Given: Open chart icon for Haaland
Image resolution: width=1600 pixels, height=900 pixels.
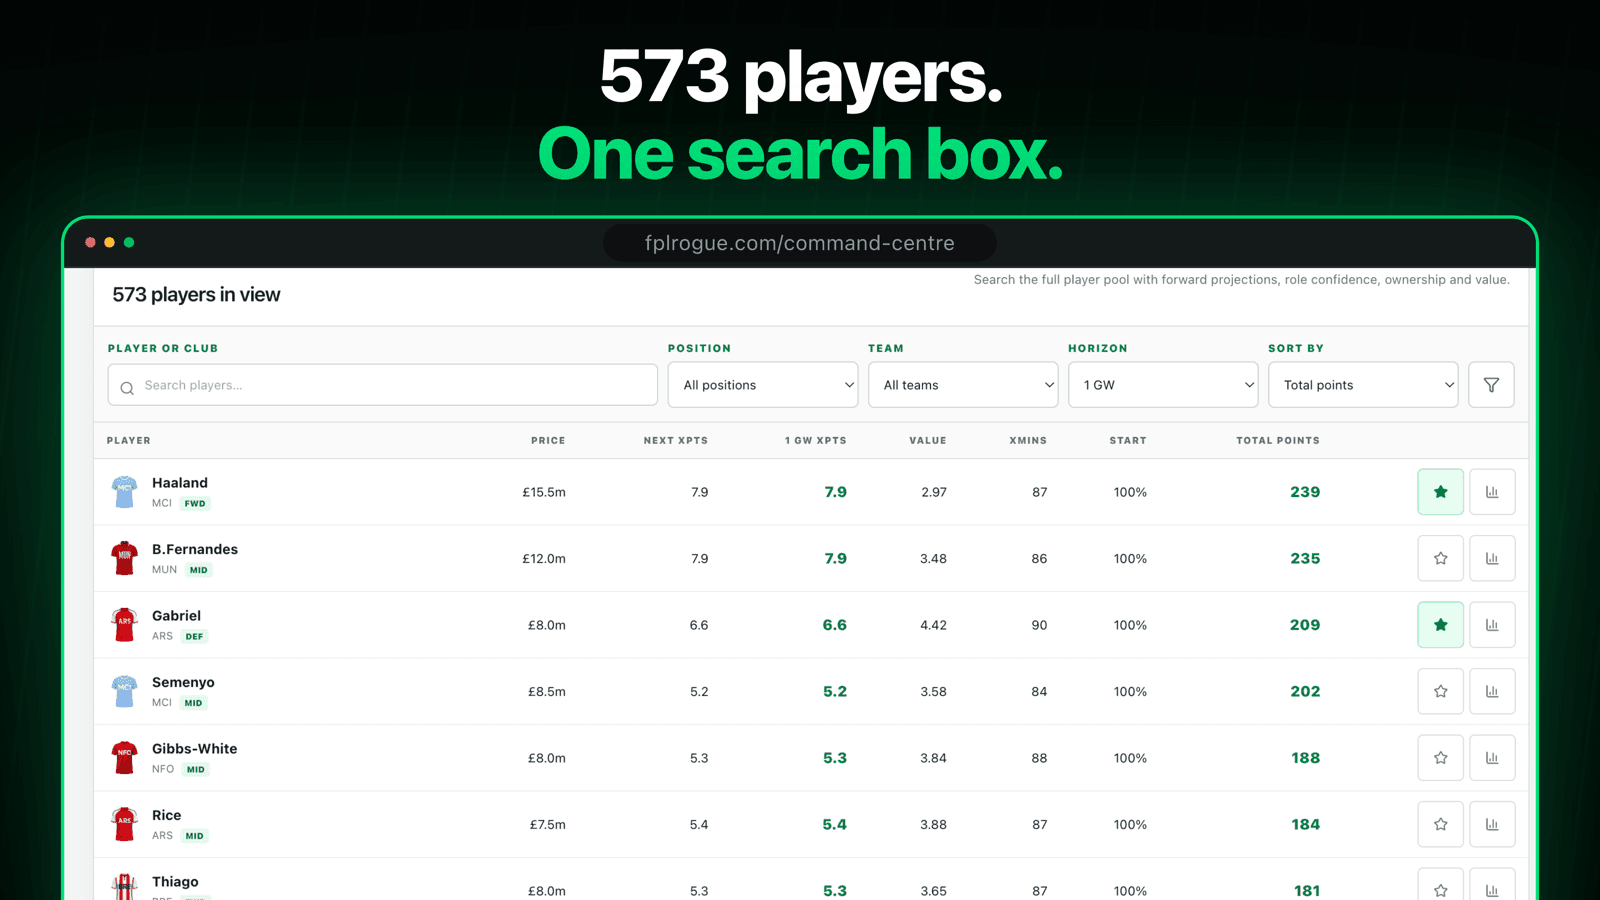Looking at the screenshot, I should tap(1492, 492).
